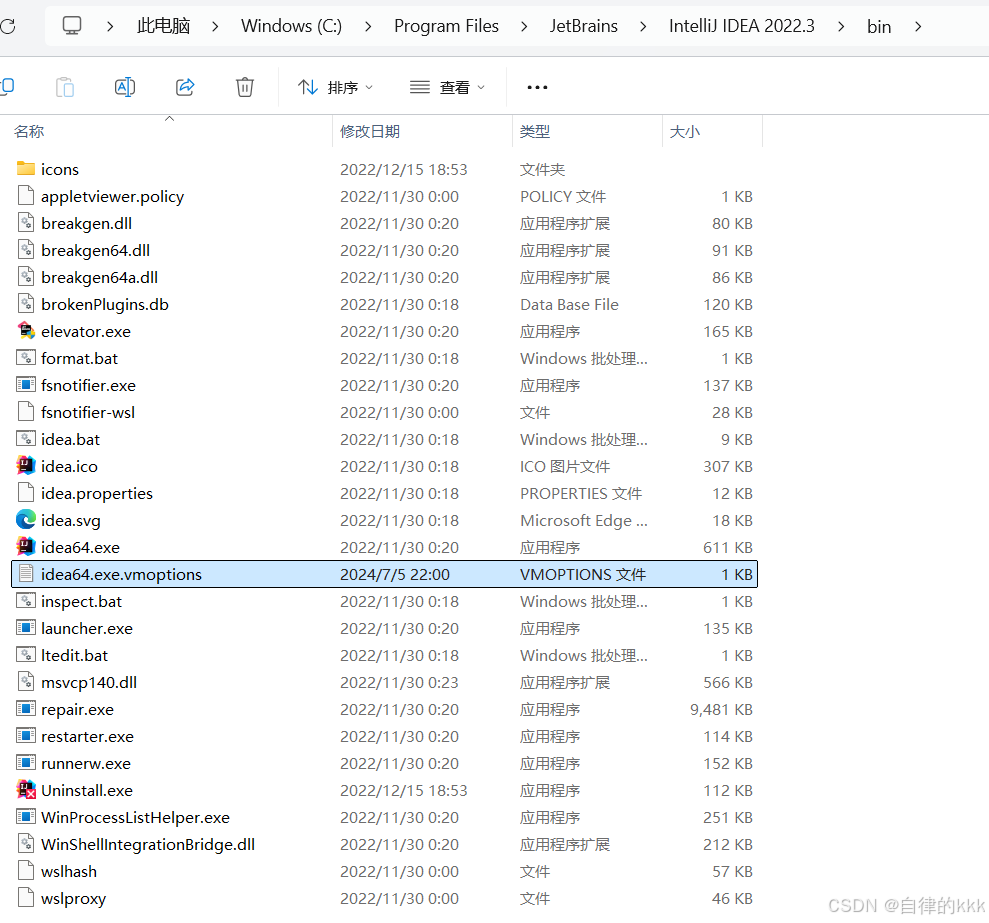
Task: Click the wslproxy file icon
Action: pyautogui.click(x=26, y=897)
